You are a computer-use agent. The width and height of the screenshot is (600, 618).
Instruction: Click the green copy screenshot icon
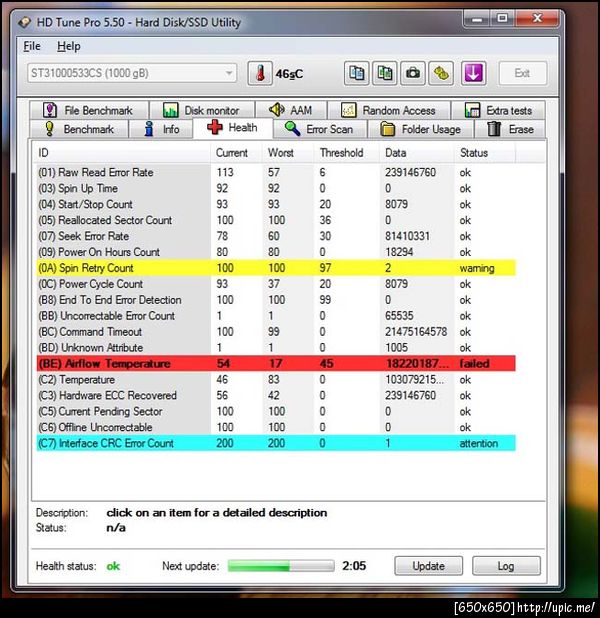coord(384,73)
